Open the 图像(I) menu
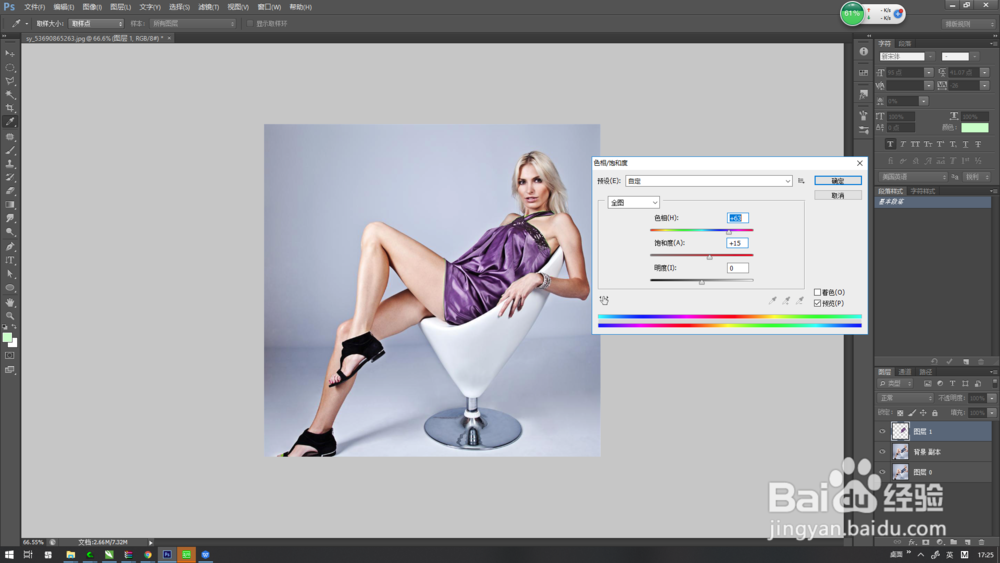 92,7
